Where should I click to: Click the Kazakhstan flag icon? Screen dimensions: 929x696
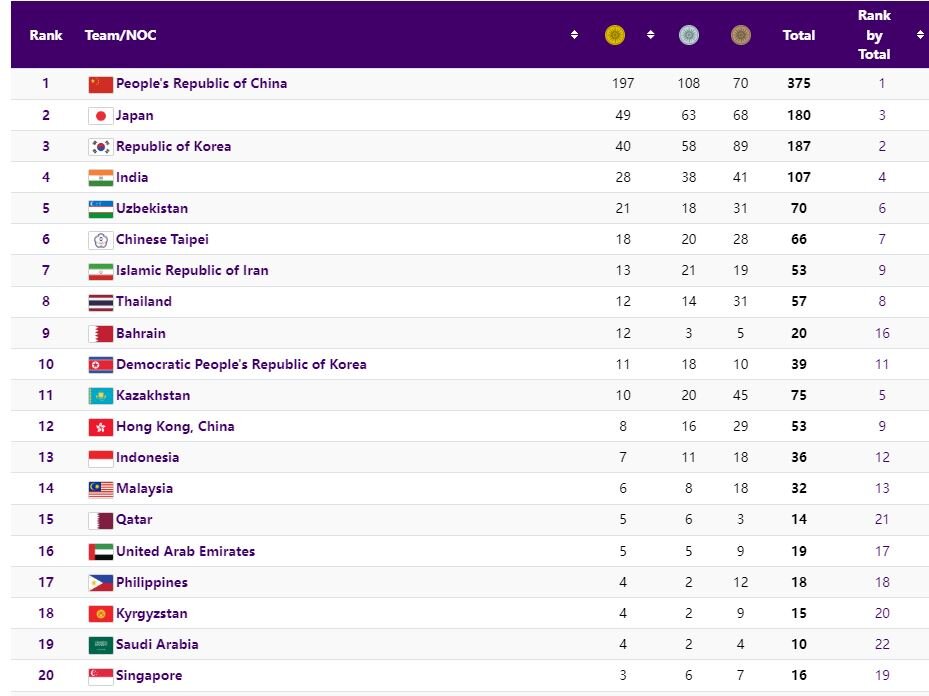tap(100, 396)
